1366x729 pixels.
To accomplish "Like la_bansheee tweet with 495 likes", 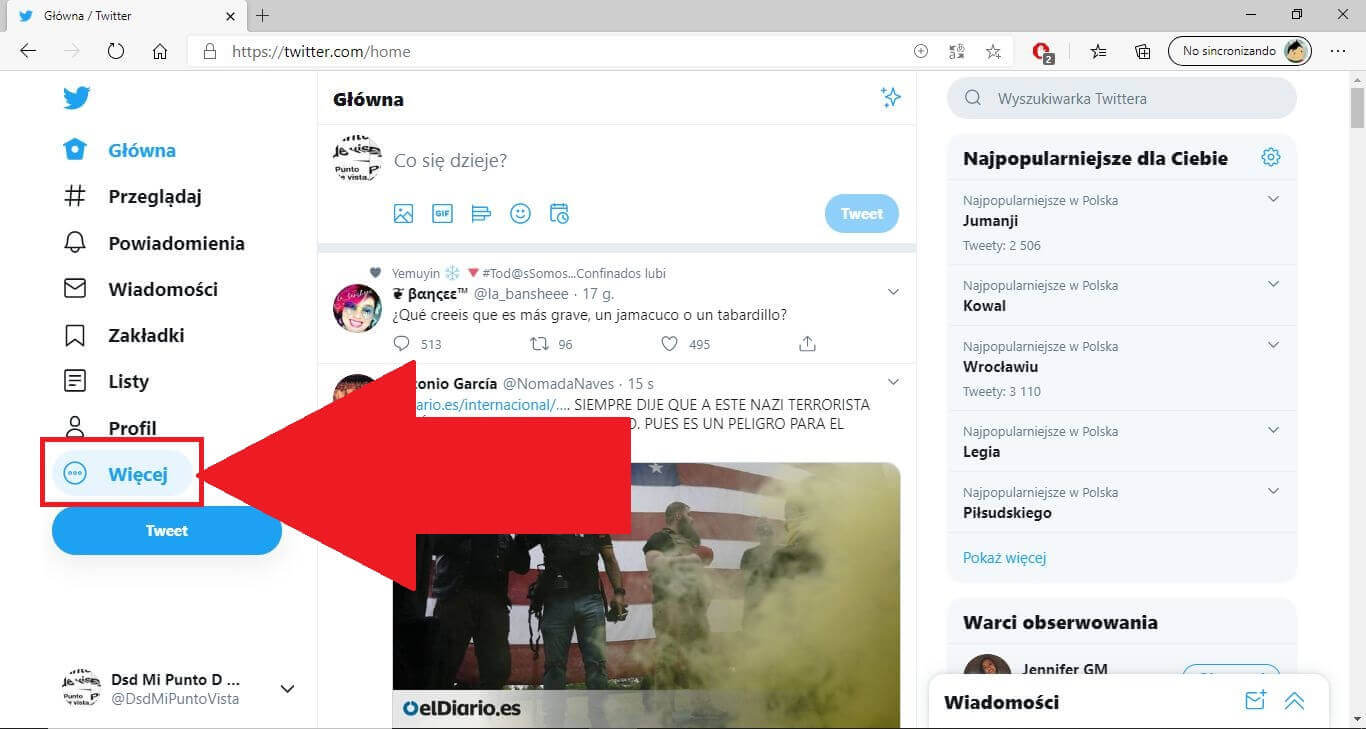I will click(670, 344).
